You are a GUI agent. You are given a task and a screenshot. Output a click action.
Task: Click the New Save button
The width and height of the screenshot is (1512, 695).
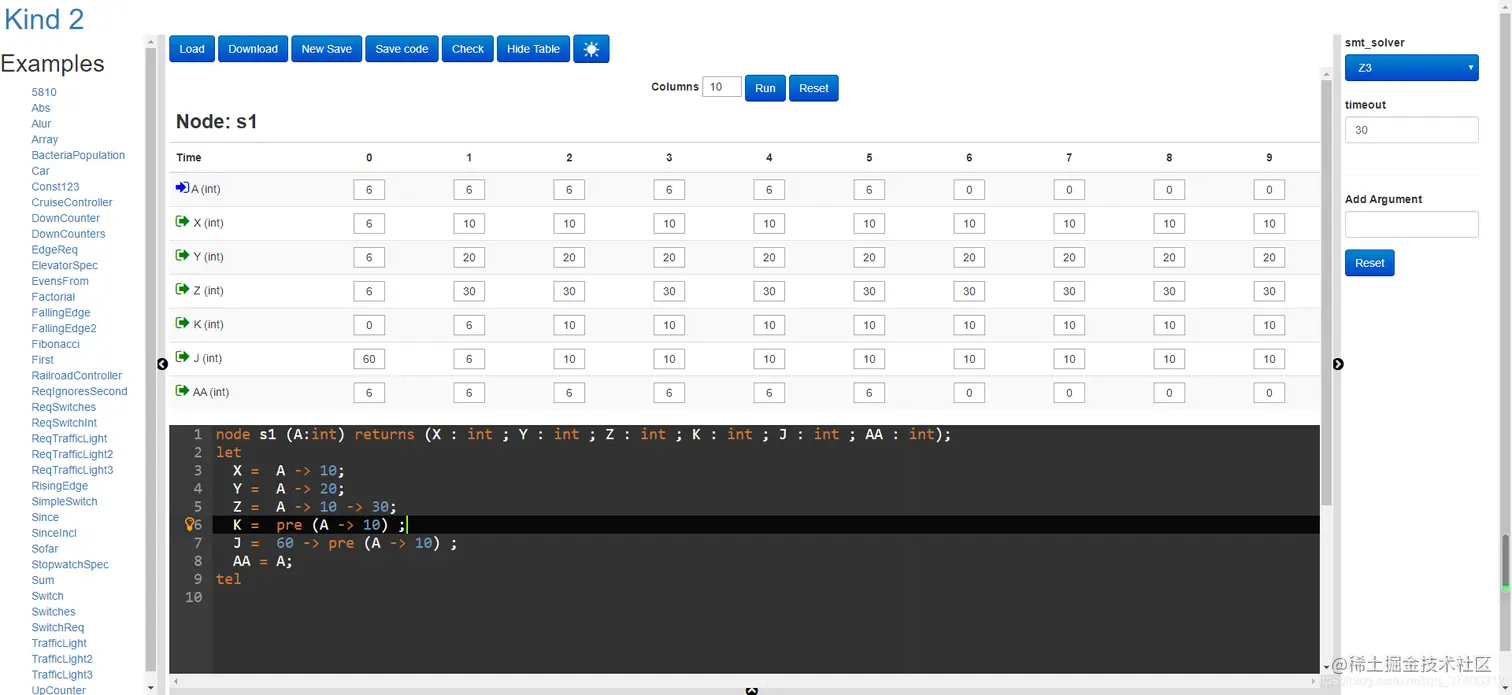[327, 49]
